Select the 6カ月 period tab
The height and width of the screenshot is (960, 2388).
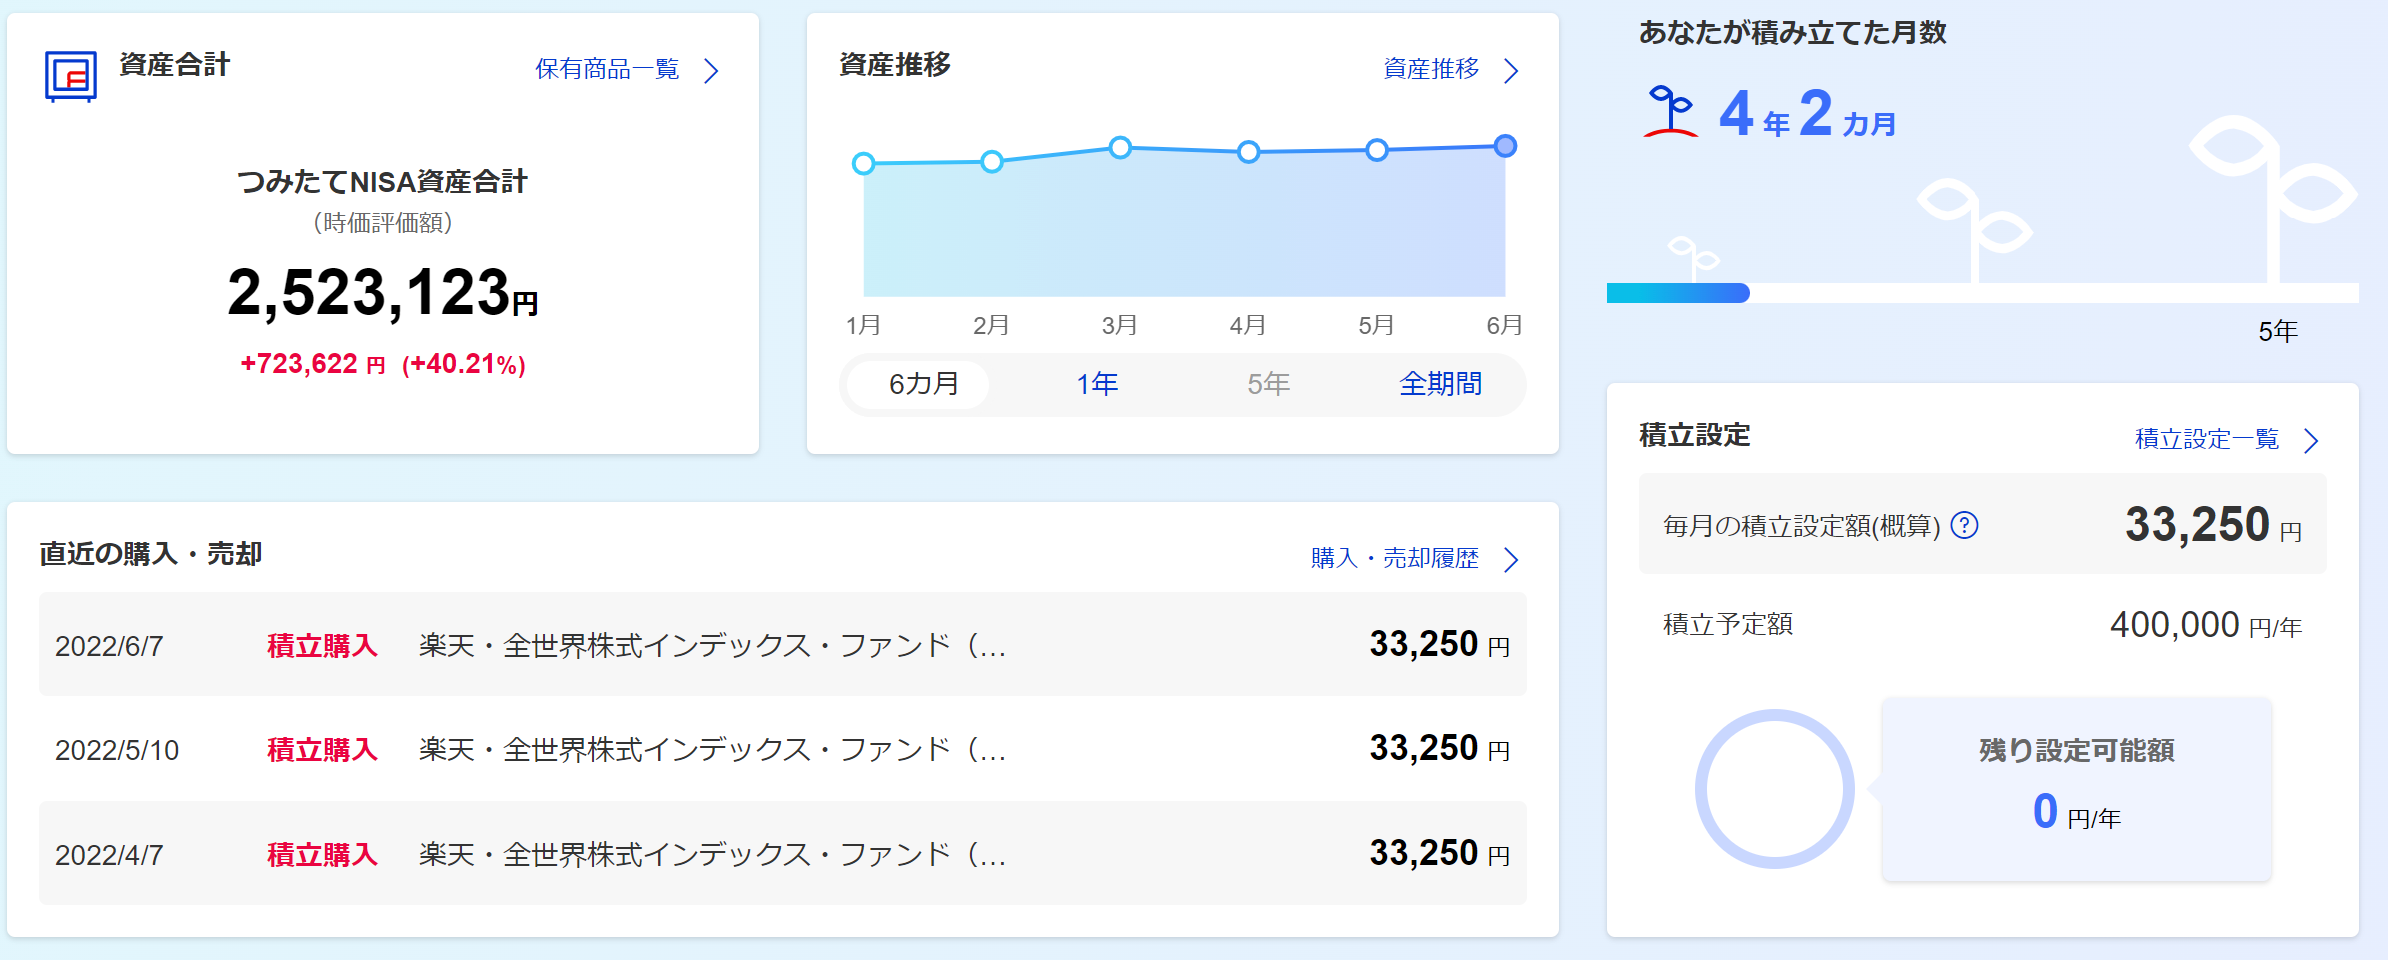[923, 384]
